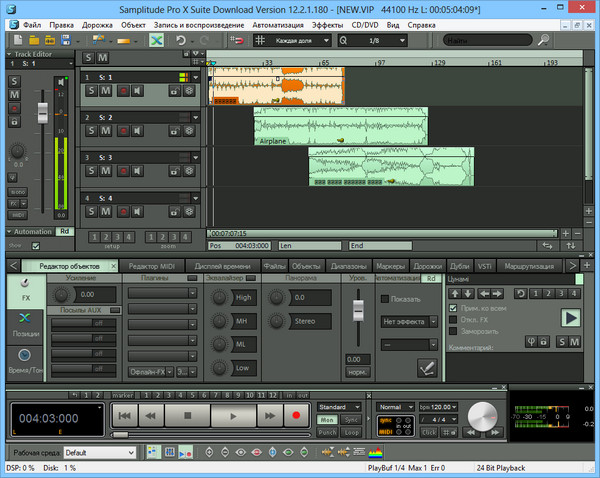Adjust the Track Editor volume fader
This screenshot has width=600, height=478.
coord(43,113)
